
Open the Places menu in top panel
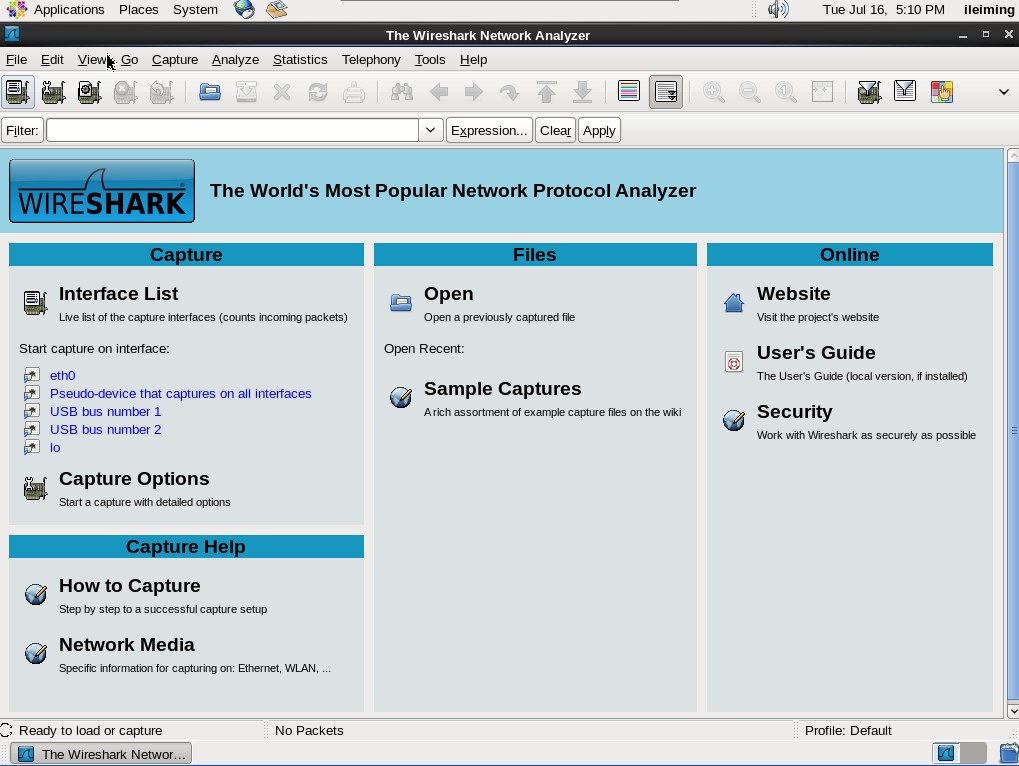coord(138,10)
